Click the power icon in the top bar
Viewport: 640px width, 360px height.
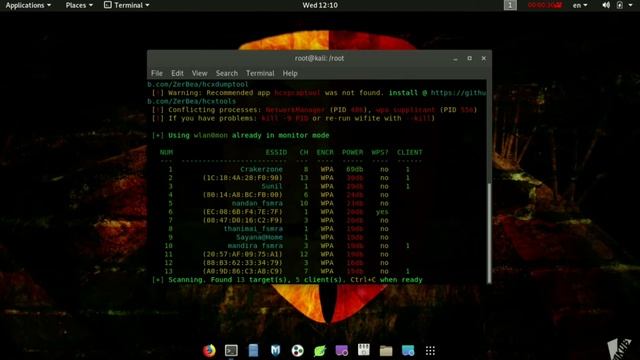[620, 5]
